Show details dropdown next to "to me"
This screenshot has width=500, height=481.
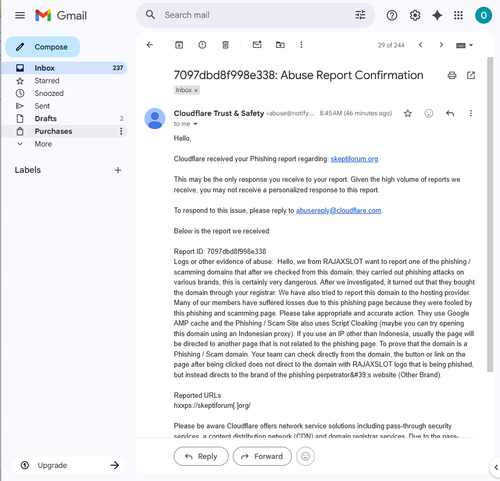(x=195, y=124)
